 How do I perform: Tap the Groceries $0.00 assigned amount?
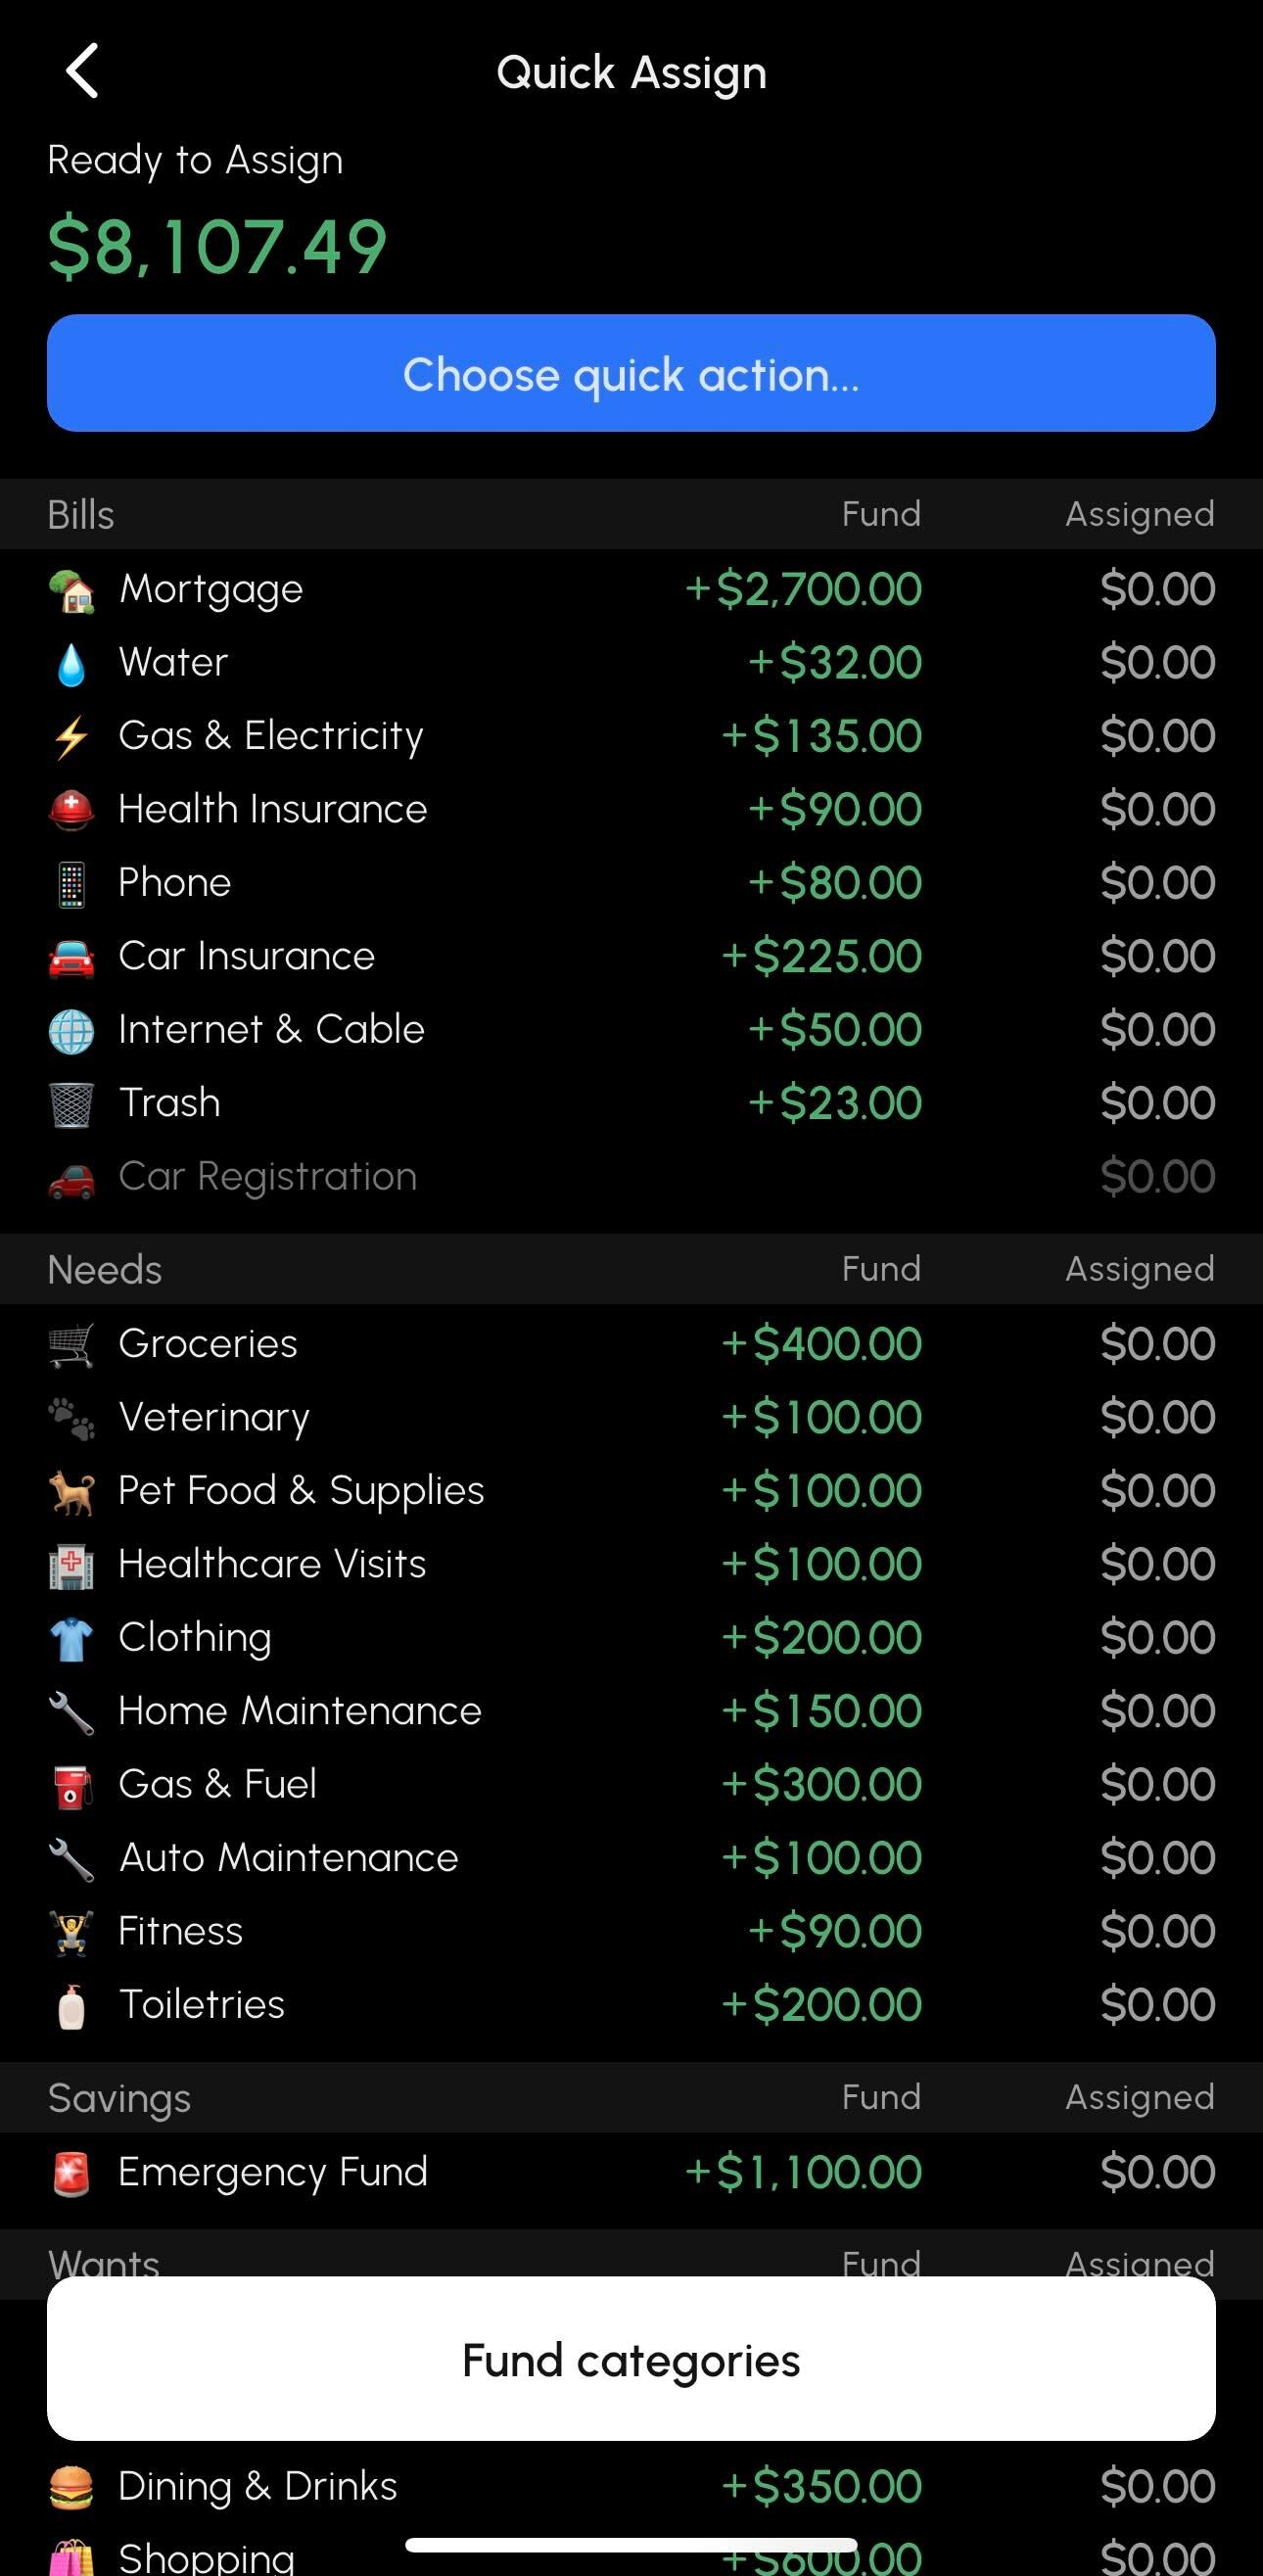click(1157, 1344)
